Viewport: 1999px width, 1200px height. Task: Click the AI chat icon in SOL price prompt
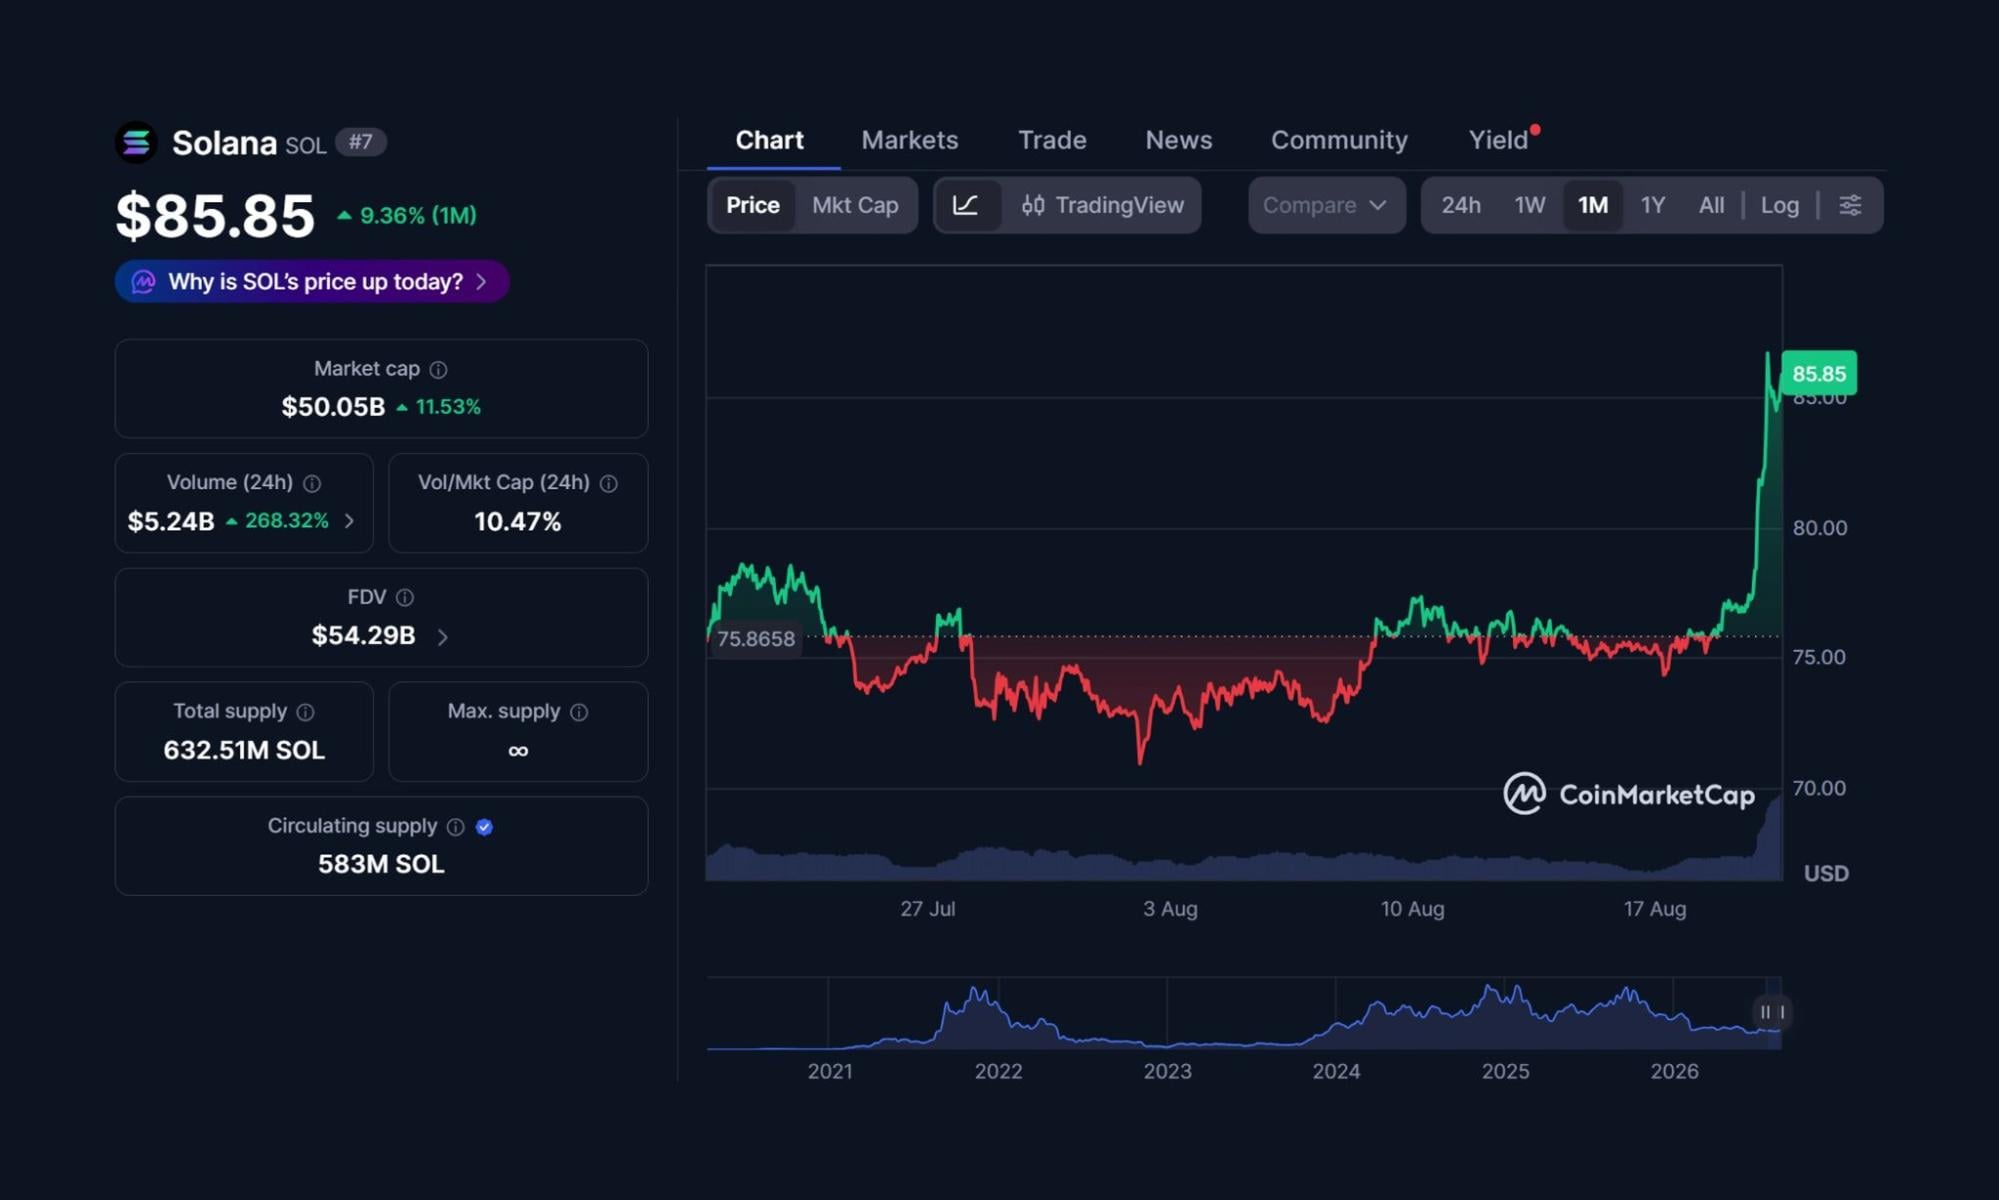143,282
